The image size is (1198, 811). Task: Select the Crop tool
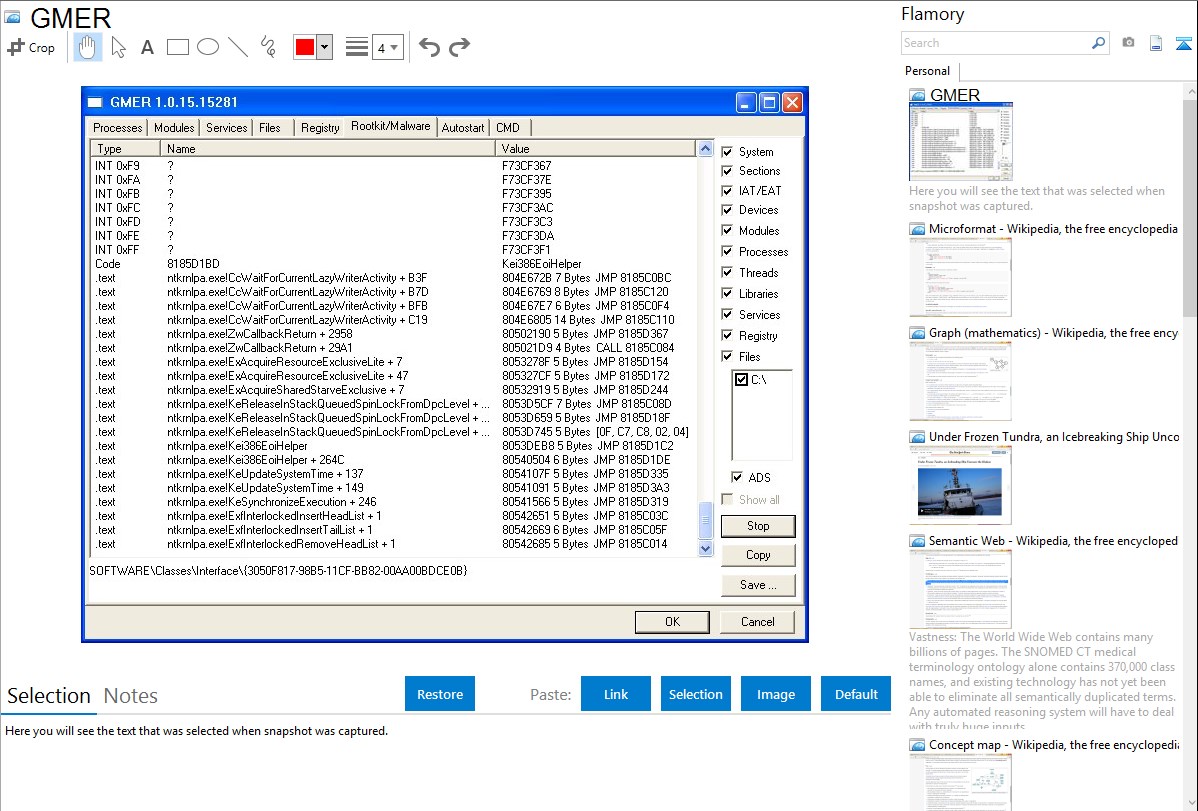[31, 47]
